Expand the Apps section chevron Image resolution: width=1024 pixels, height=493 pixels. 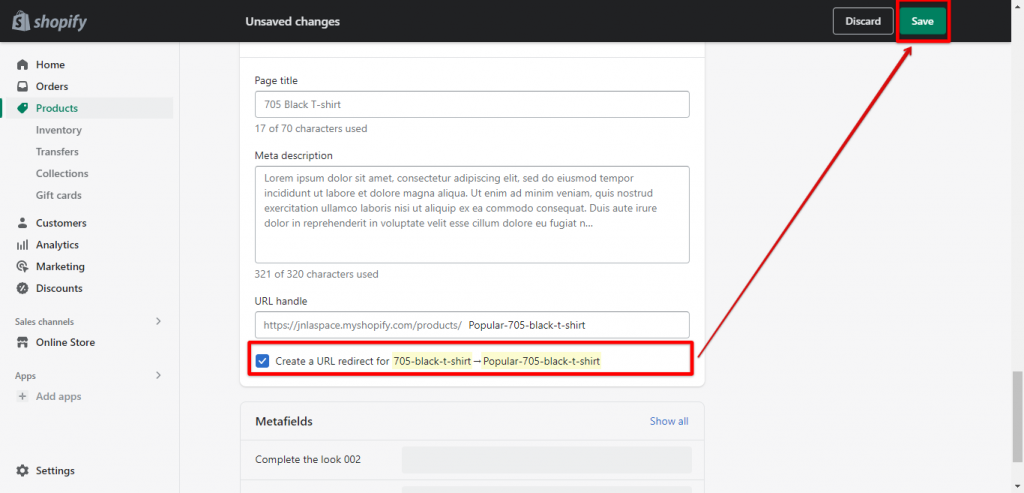click(x=158, y=375)
